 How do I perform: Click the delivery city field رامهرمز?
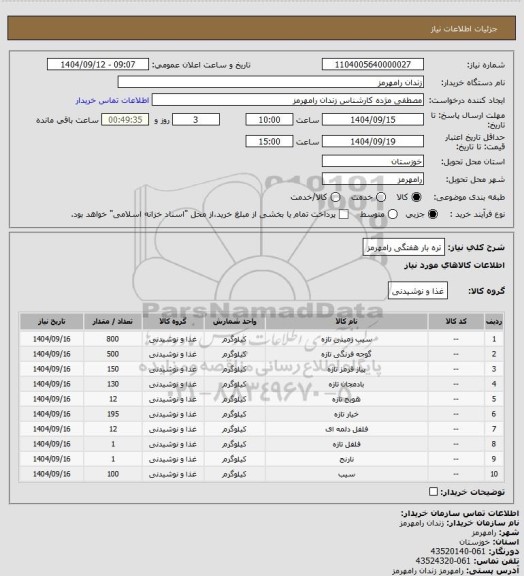click(x=373, y=179)
